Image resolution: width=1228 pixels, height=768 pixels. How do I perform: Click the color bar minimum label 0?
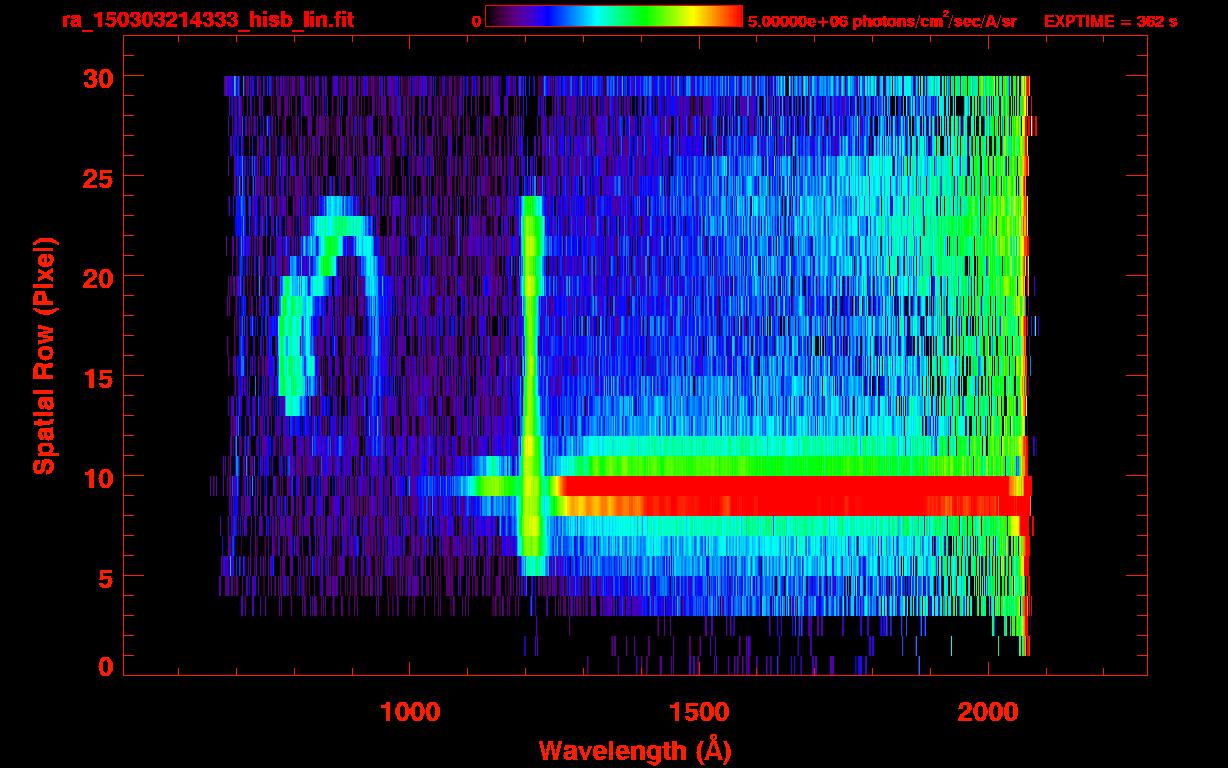(477, 21)
